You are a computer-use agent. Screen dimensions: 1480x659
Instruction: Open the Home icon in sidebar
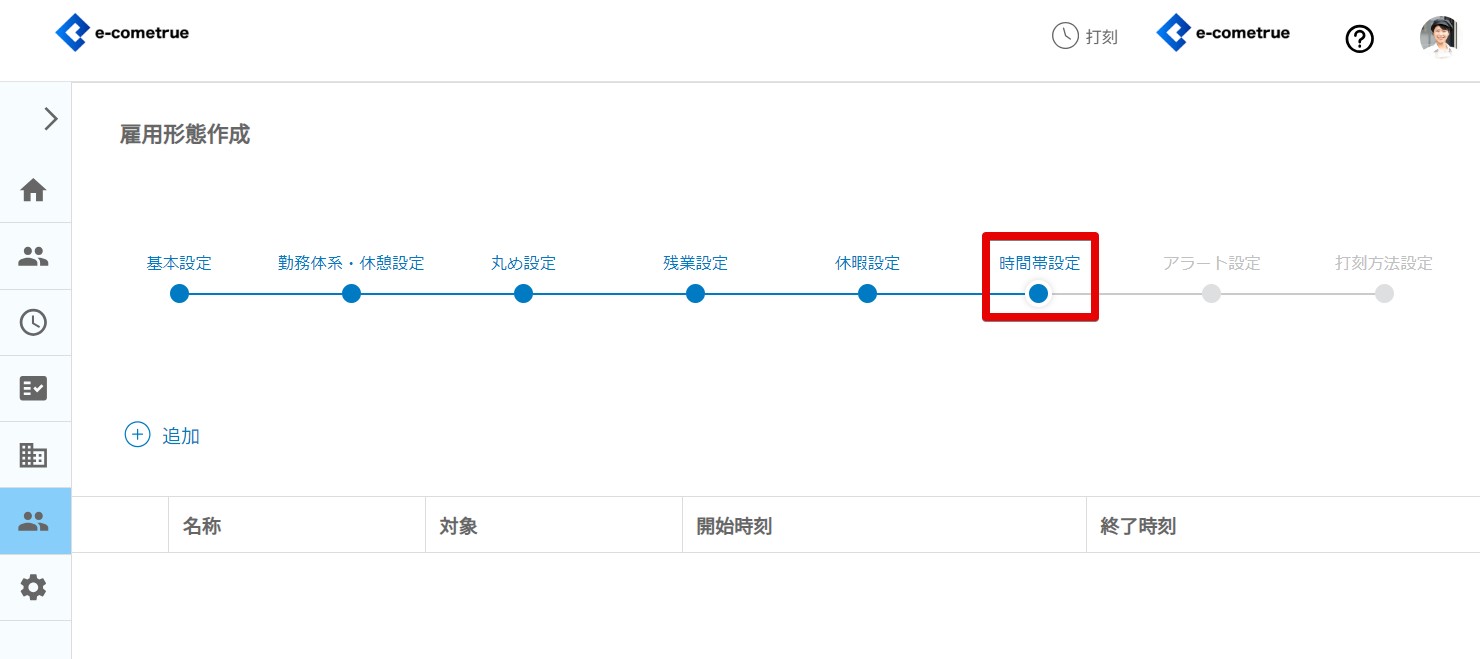click(34, 190)
